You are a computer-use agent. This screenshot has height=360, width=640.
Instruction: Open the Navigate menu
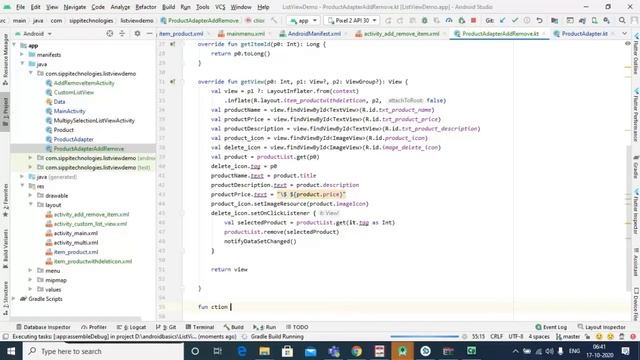(x=75, y=7)
